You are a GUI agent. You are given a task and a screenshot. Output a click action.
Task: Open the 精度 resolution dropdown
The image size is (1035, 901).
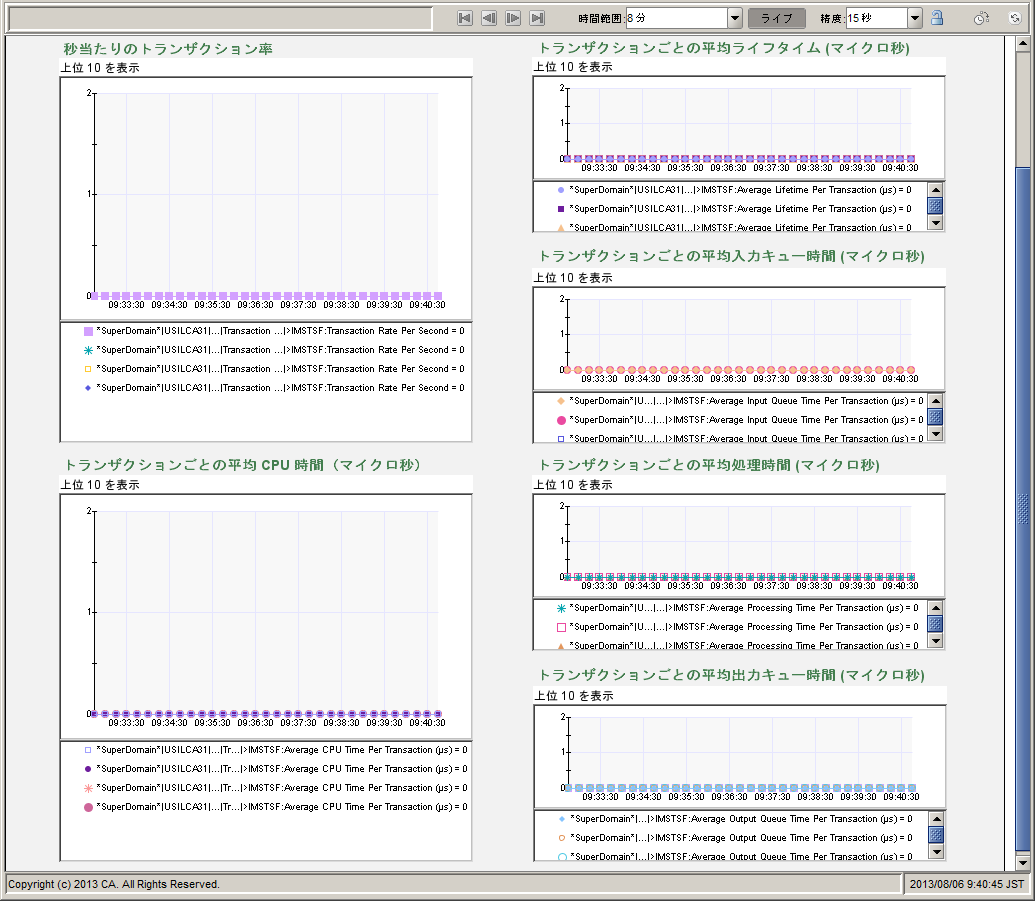pyautogui.click(x=914, y=18)
